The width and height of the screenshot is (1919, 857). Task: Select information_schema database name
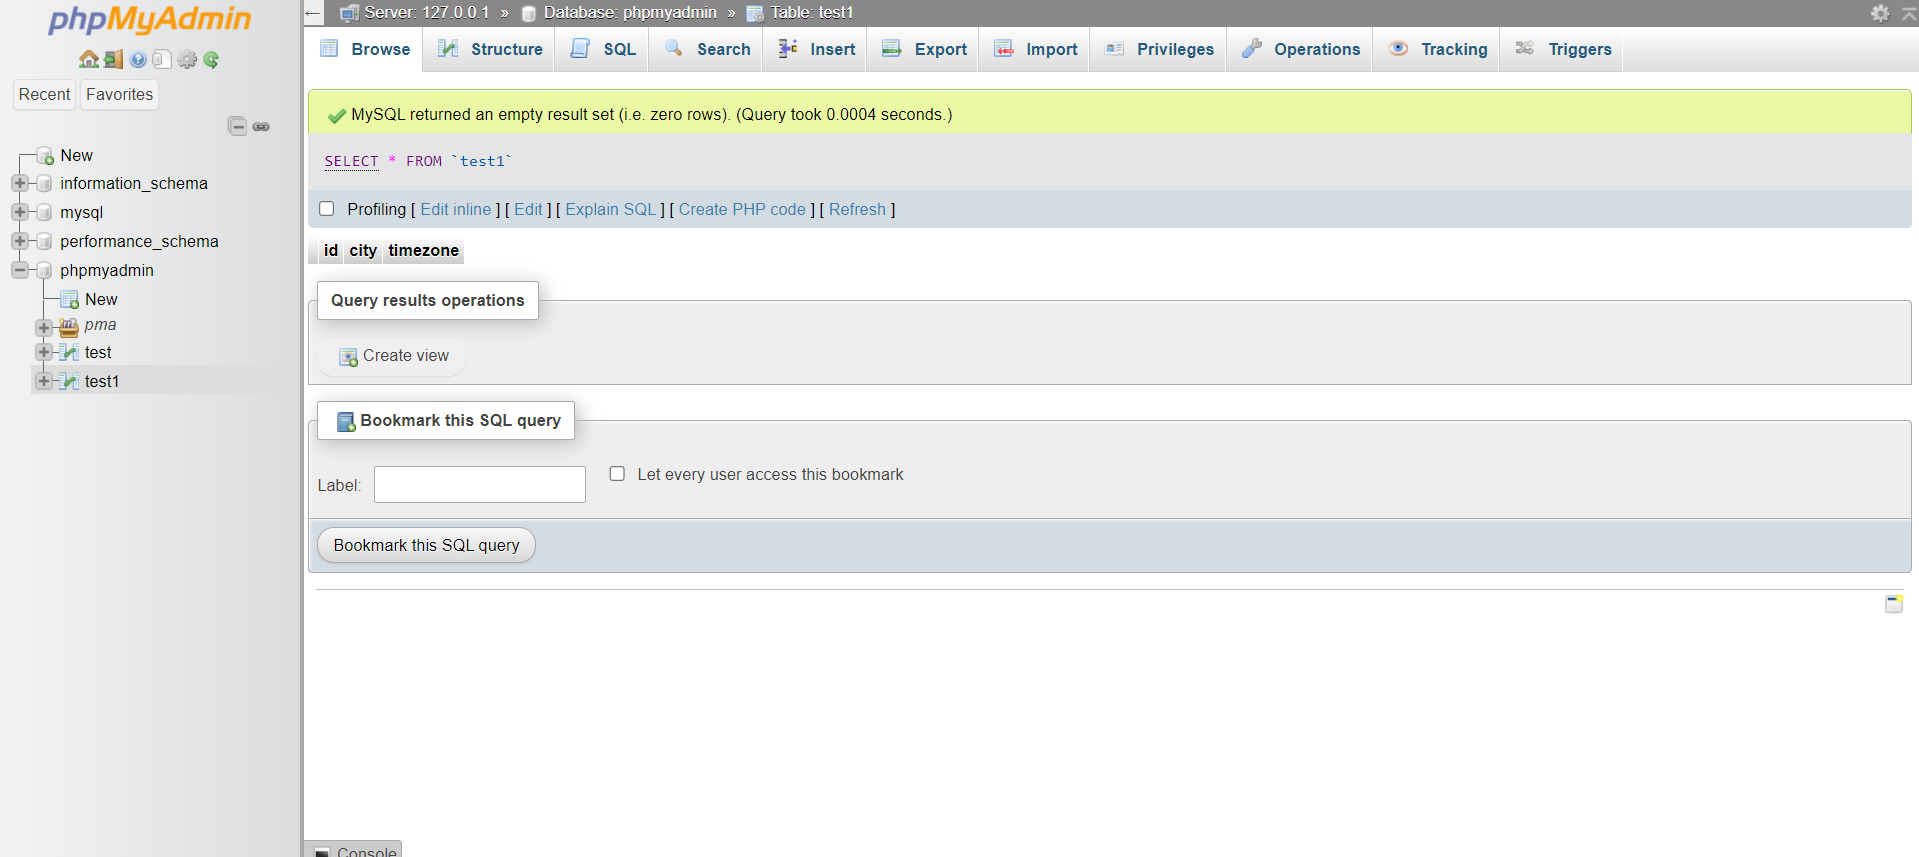pyautogui.click(x=134, y=183)
